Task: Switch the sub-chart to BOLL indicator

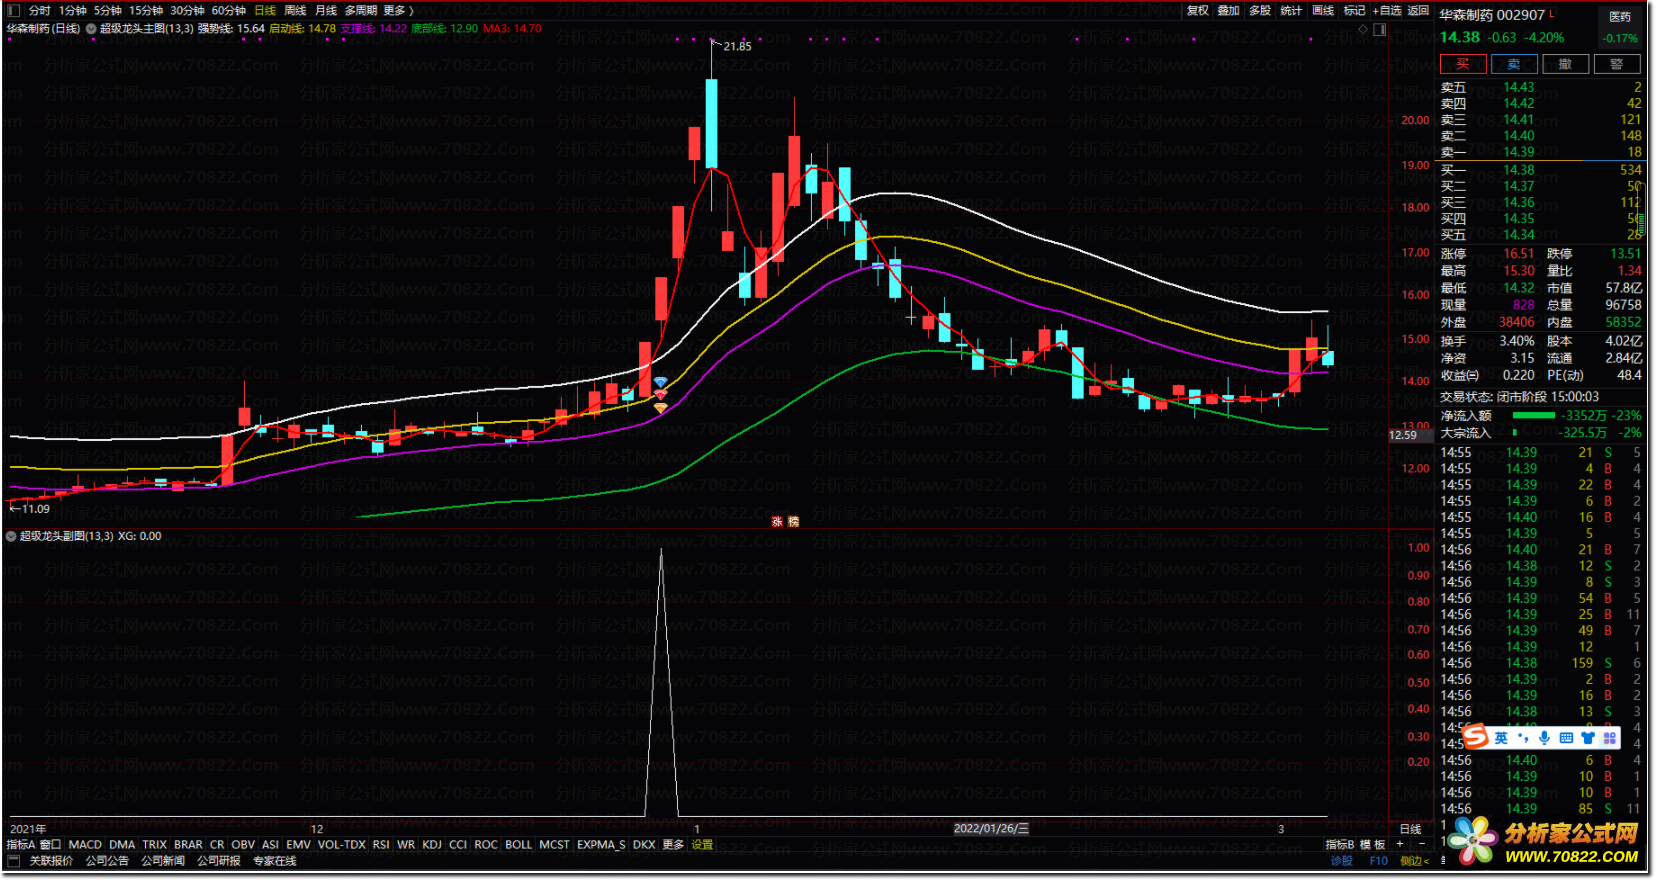Action: click(518, 846)
